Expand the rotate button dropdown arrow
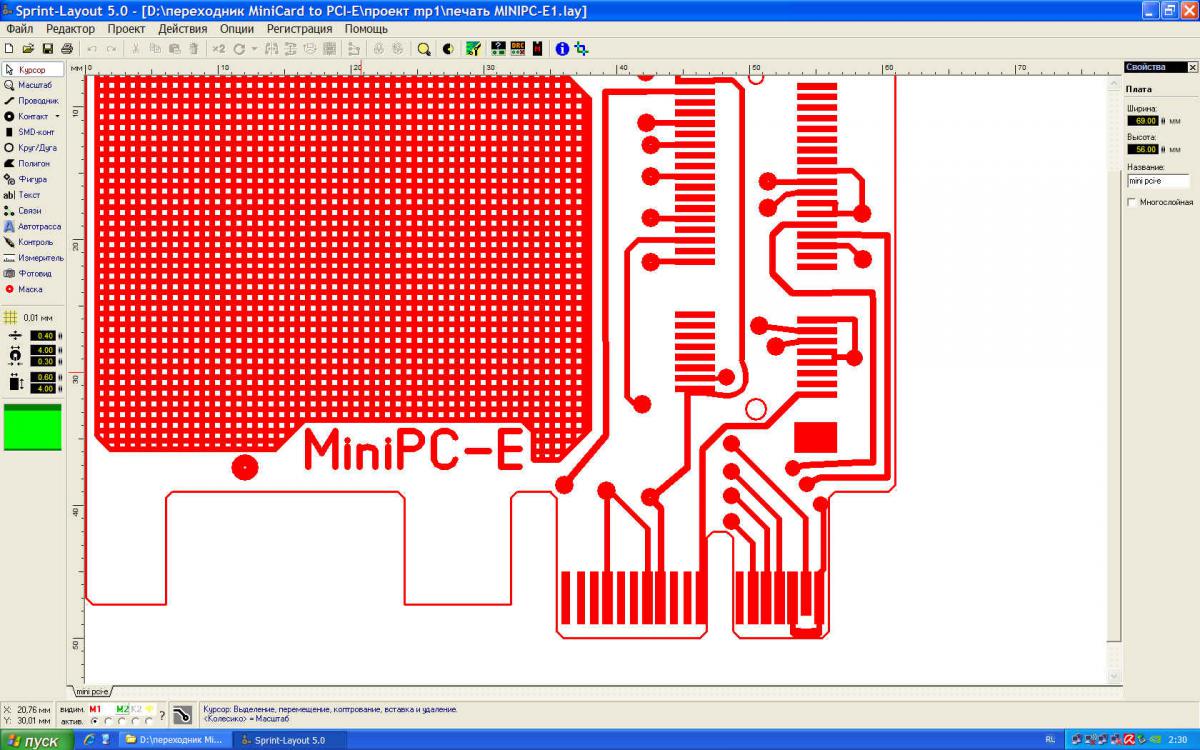 pyautogui.click(x=254, y=48)
